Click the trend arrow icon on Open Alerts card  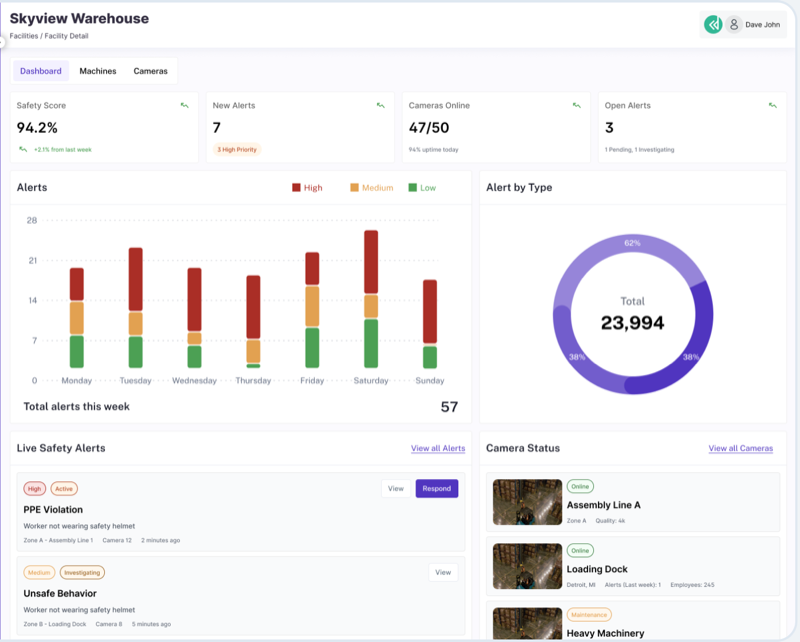[772, 105]
